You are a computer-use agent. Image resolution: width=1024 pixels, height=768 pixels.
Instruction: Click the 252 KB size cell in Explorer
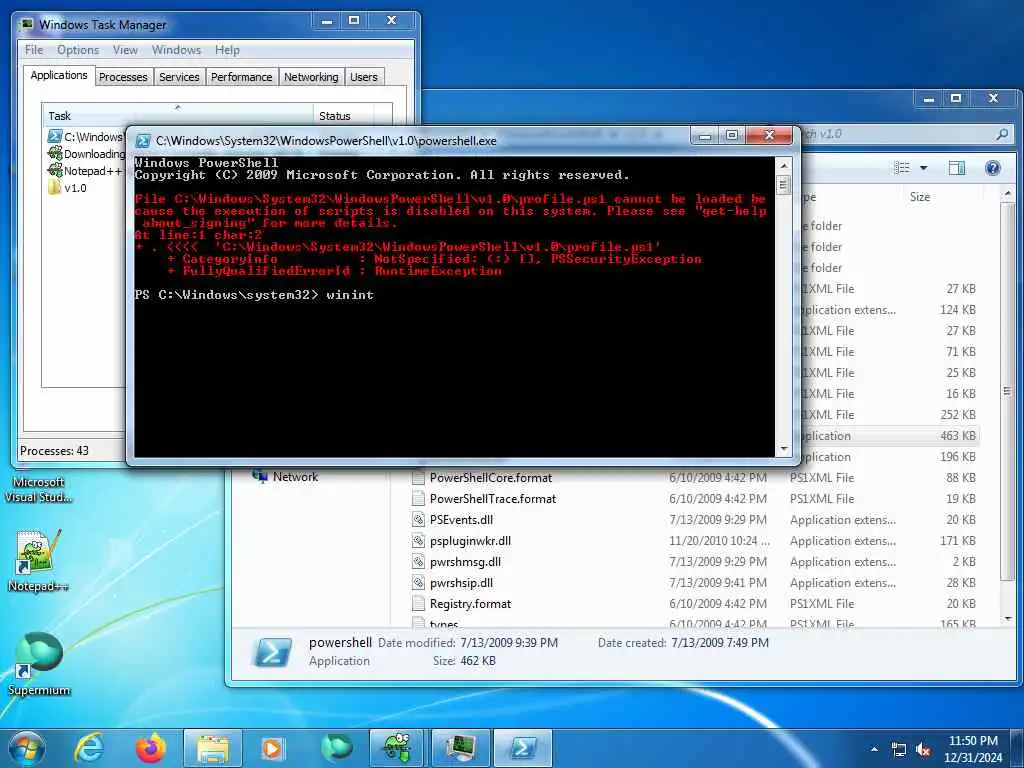click(x=958, y=415)
